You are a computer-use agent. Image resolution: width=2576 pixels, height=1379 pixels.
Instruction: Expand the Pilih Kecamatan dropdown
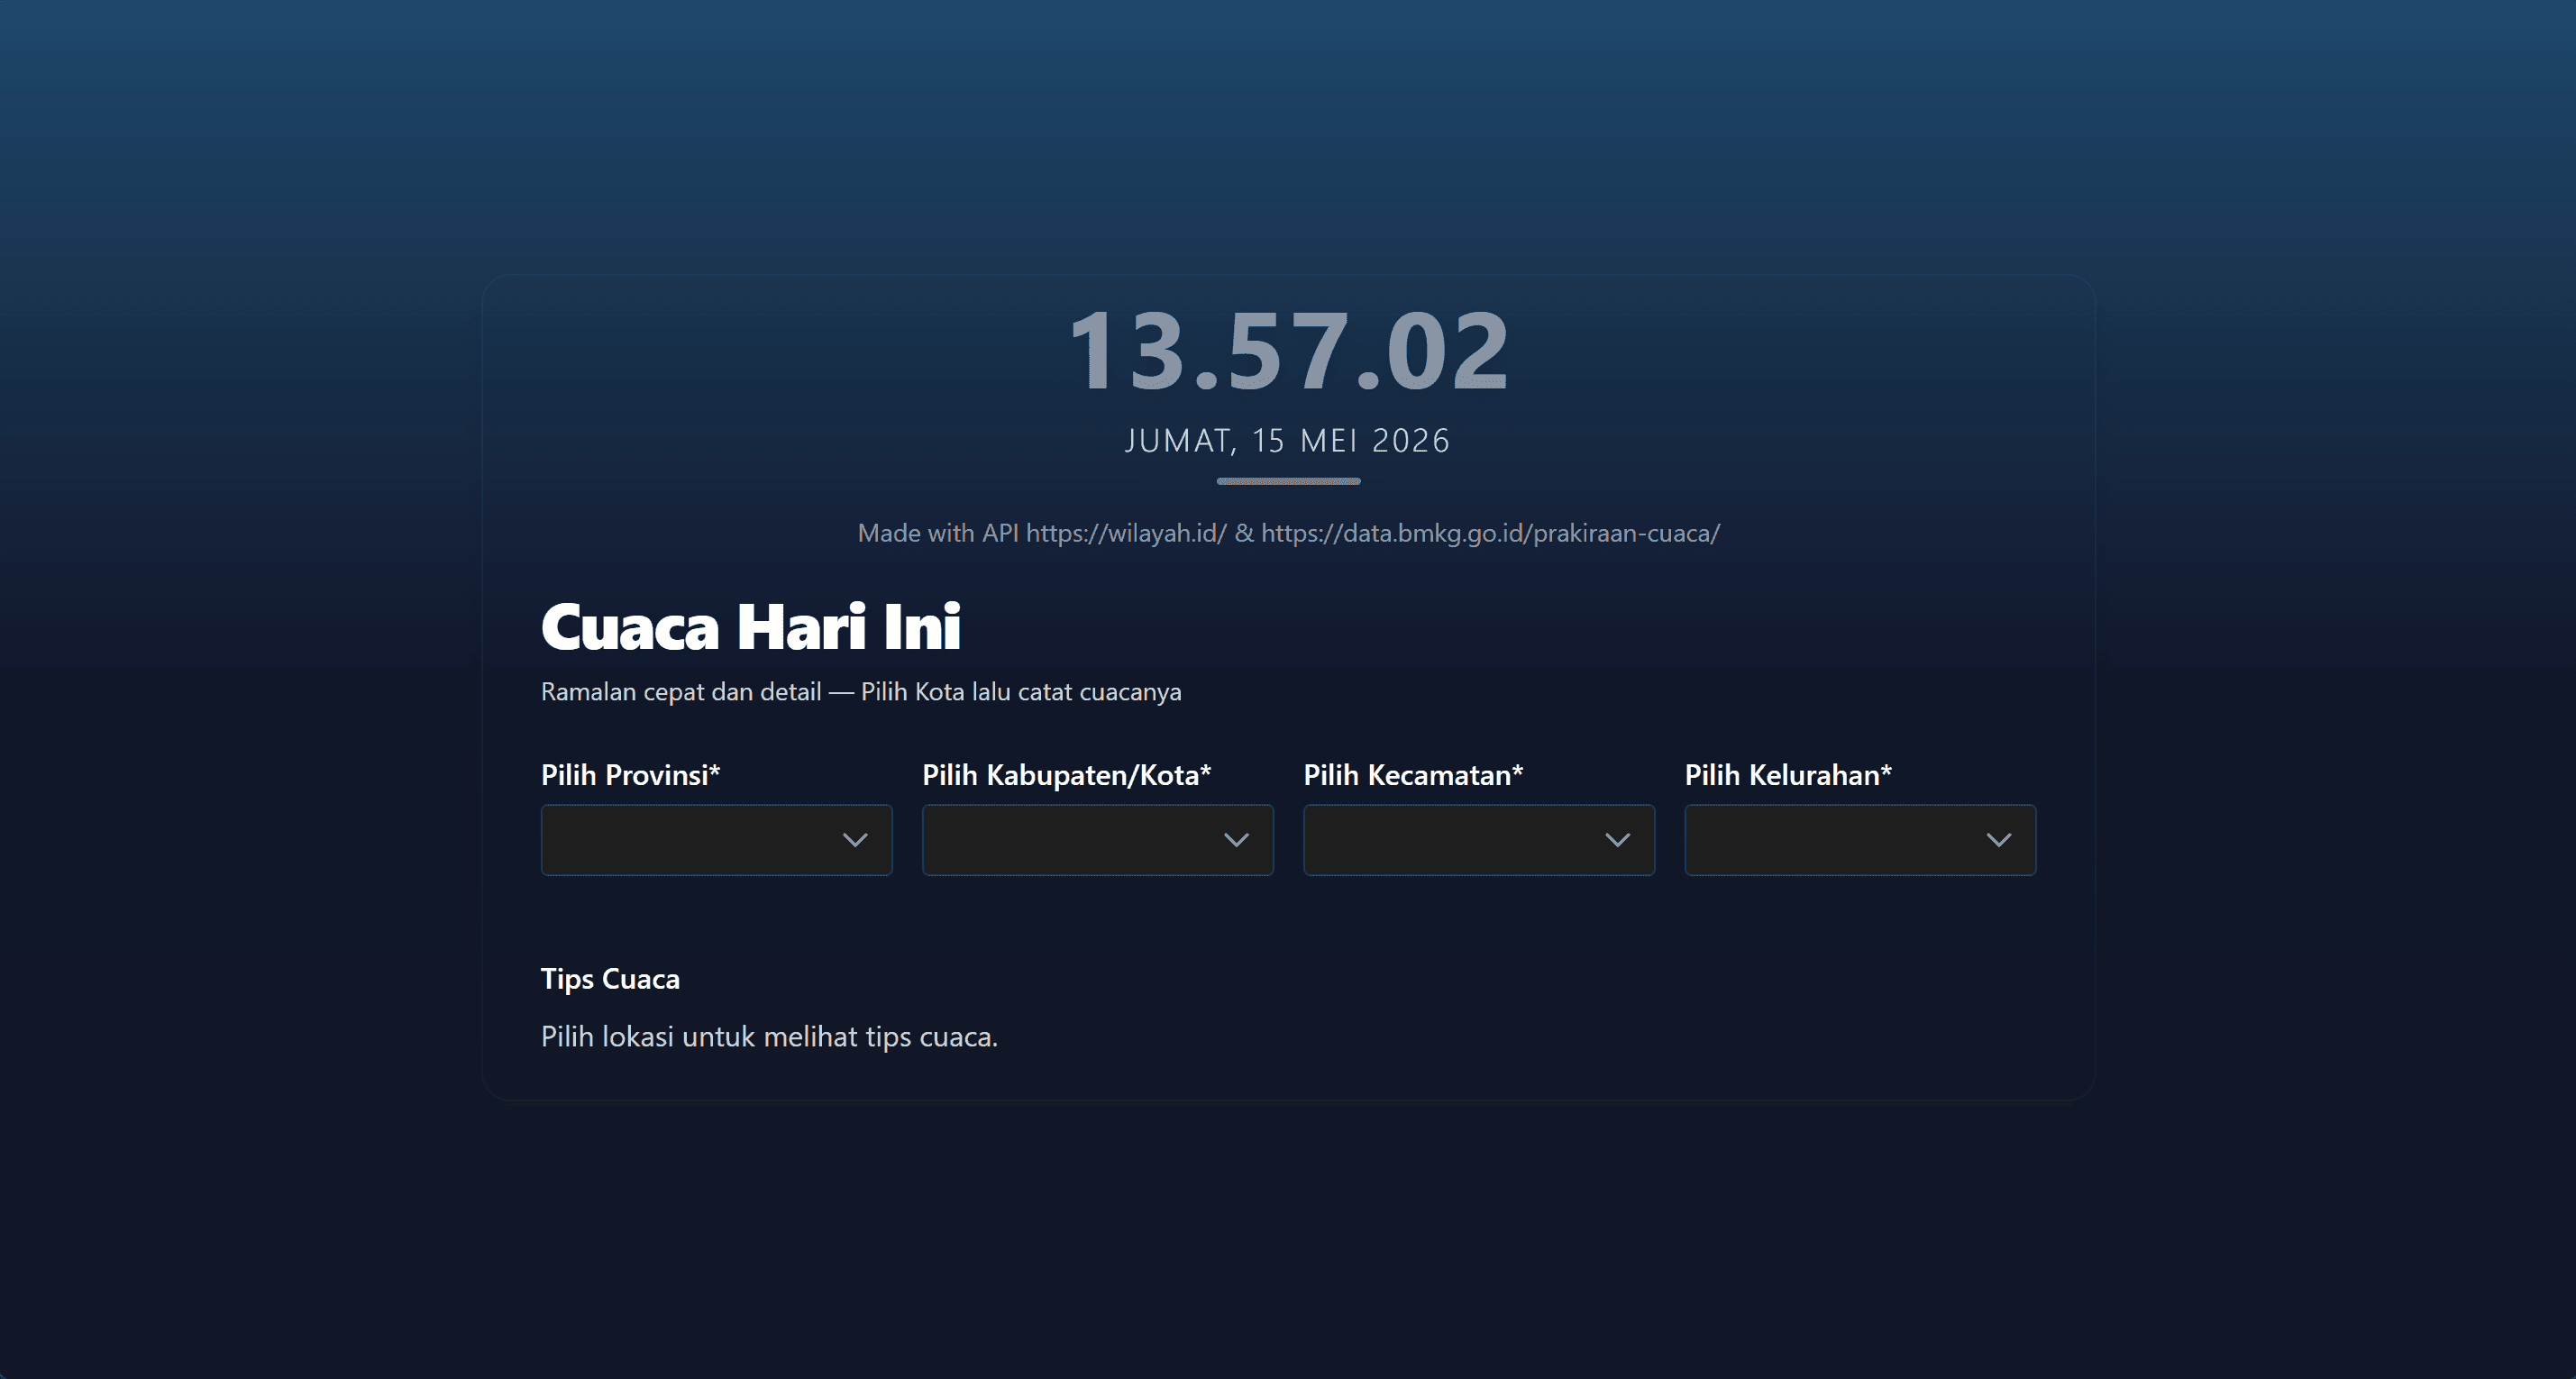[1478, 840]
